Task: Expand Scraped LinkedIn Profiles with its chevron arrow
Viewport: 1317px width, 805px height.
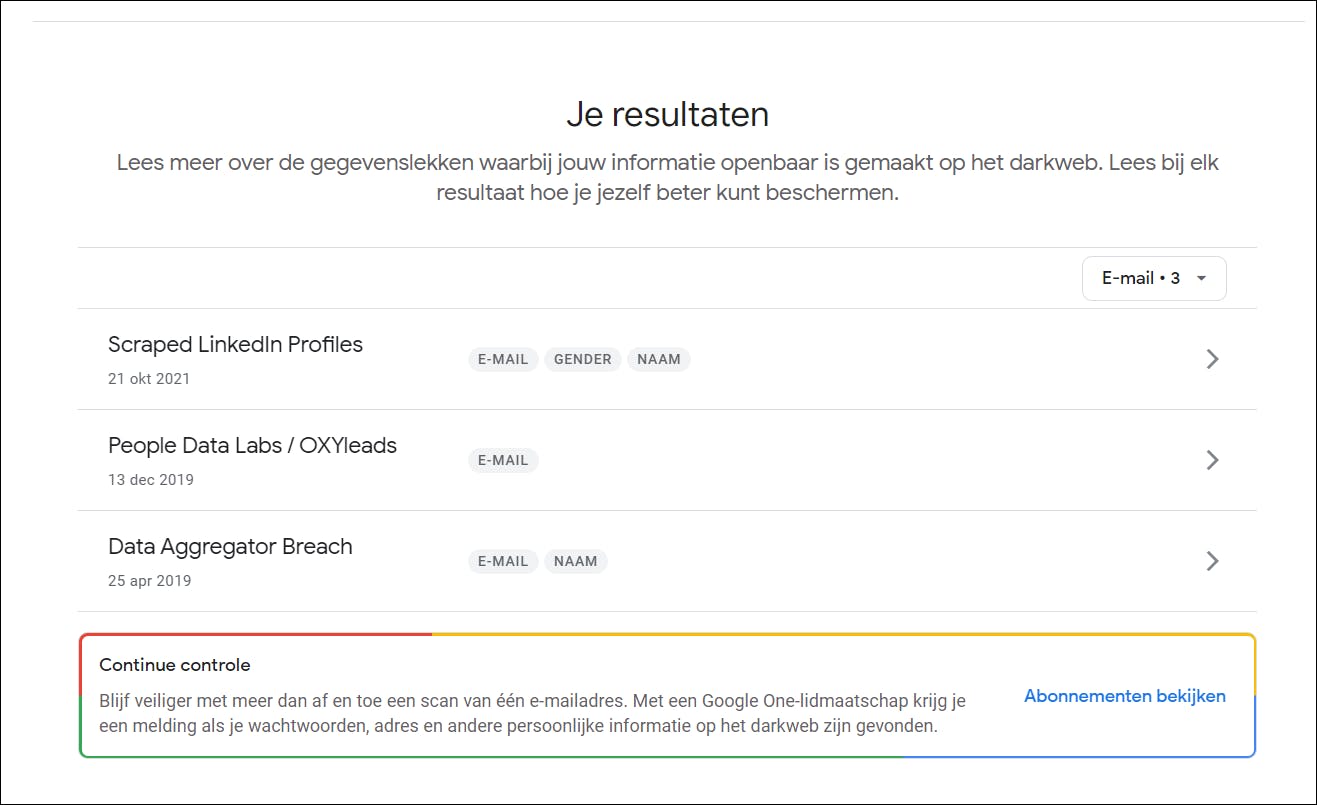Action: coord(1212,359)
